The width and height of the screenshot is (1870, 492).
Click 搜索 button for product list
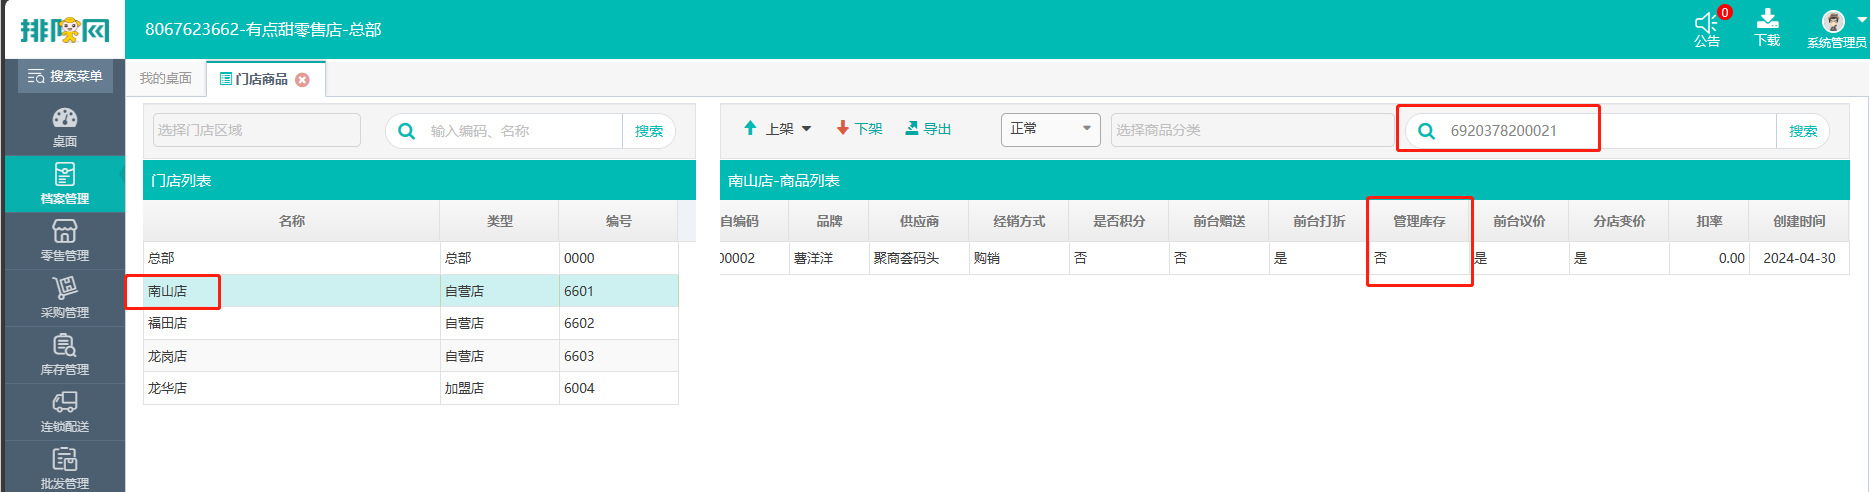(x=1803, y=131)
